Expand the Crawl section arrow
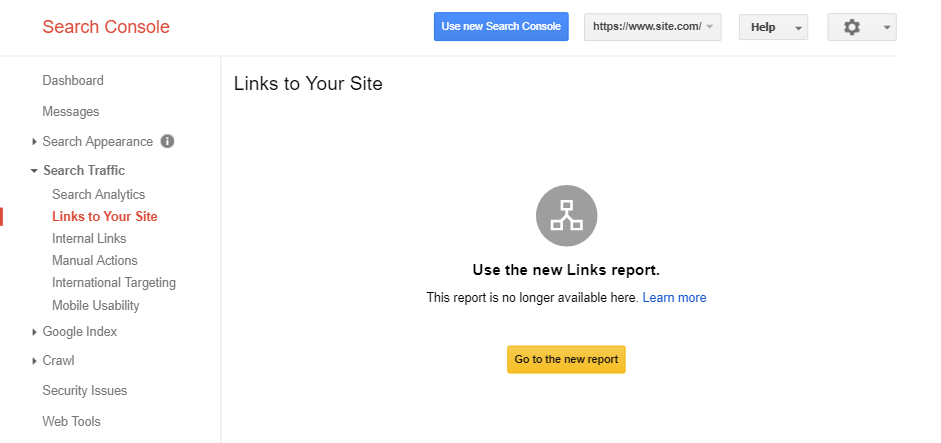This screenshot has width=941, height=443. pyautogui.click(x=34, y=361)
